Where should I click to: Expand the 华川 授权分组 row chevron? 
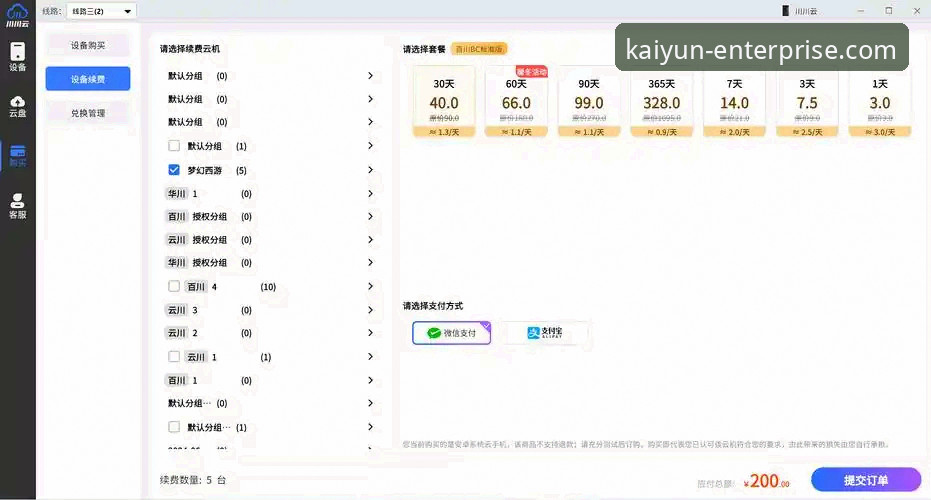370,262
